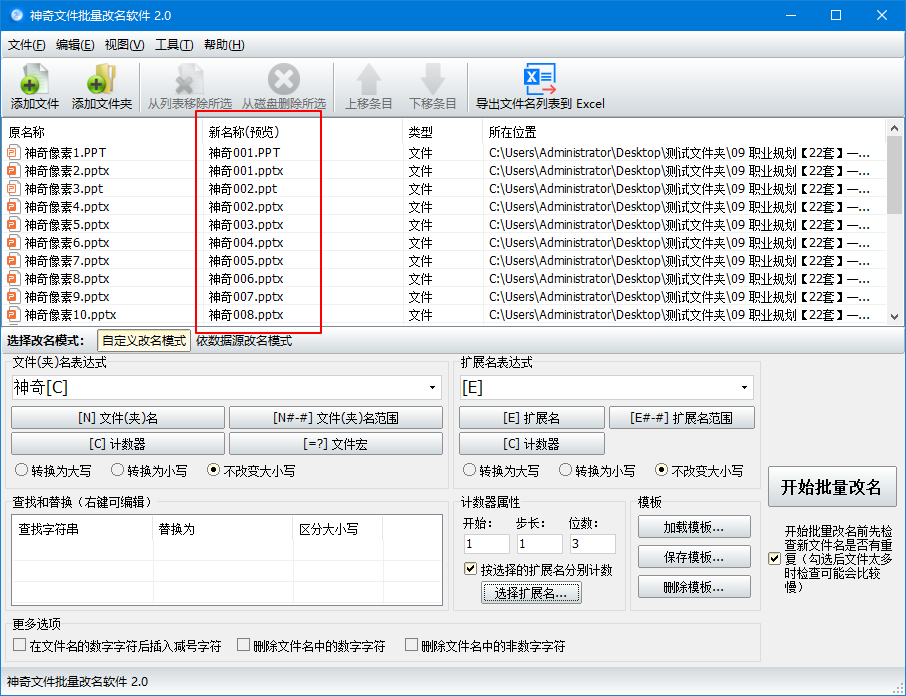Insert [E] 扩展名 token
Image resolution: width=906 pixels, height=696 pixels.
click(x=532, y=418)
